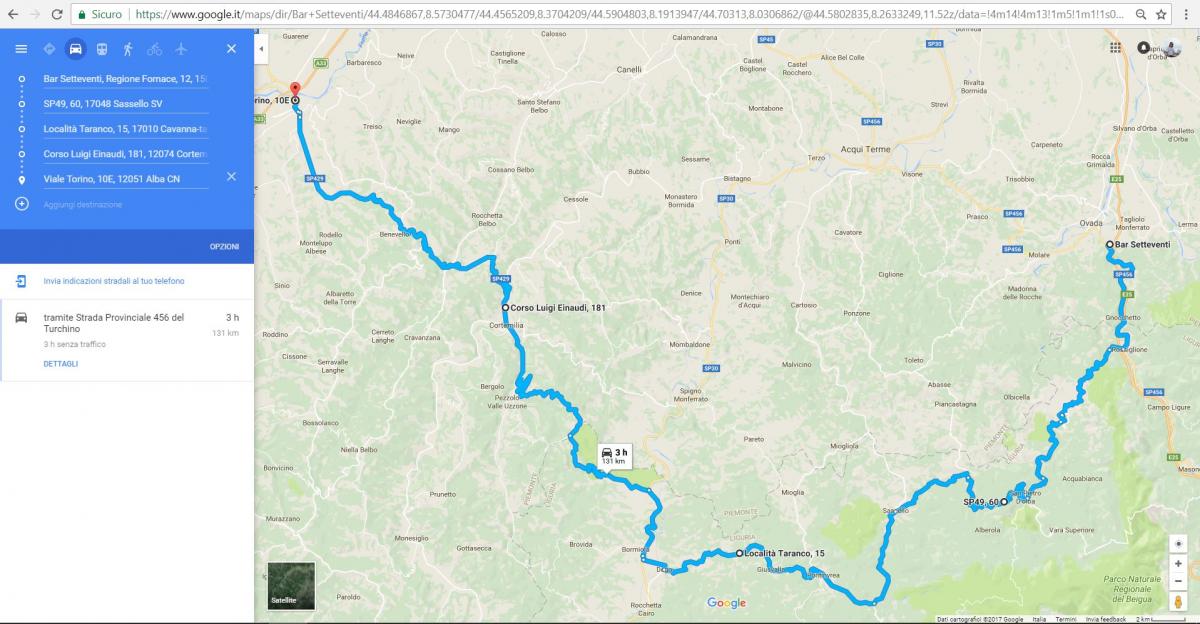This screenshot has height=624, width=1200.
Task: Select the driving travel mode icon
Action: click(x=75, y=49)
